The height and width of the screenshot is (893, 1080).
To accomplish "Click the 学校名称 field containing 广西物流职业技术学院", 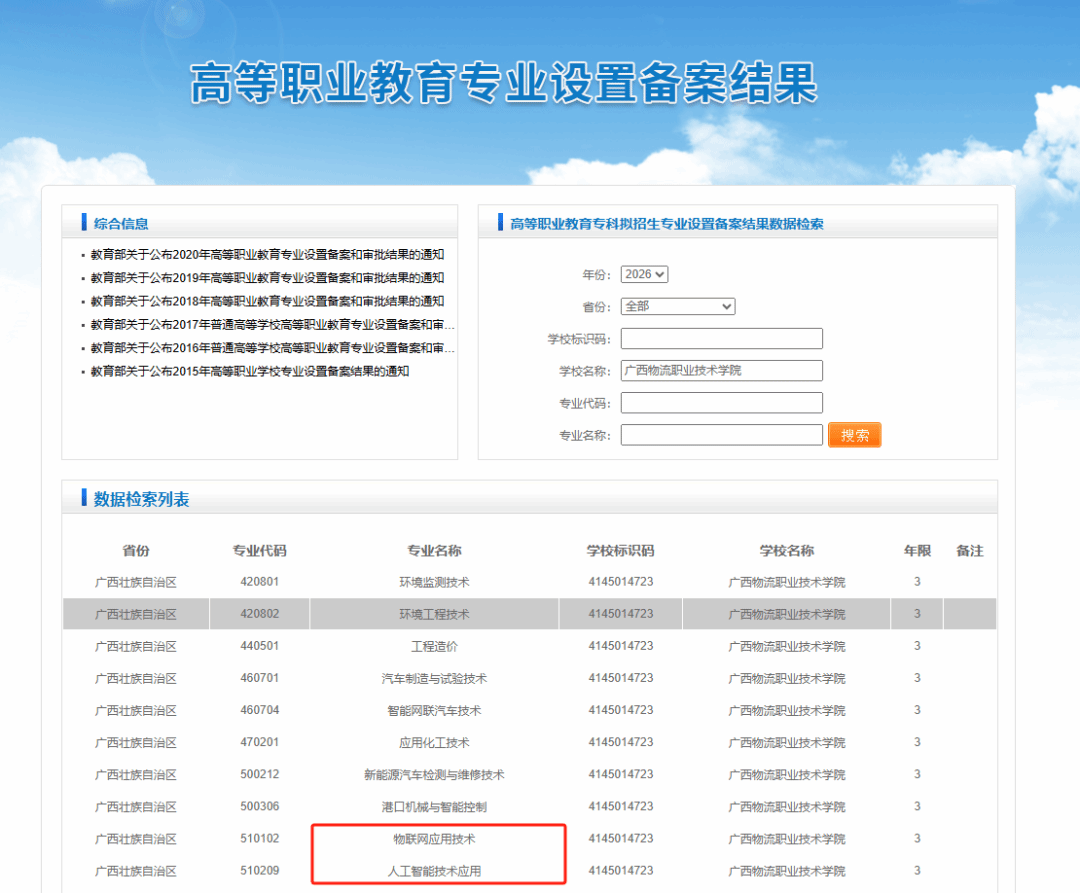I will click(x=721, y=371).
